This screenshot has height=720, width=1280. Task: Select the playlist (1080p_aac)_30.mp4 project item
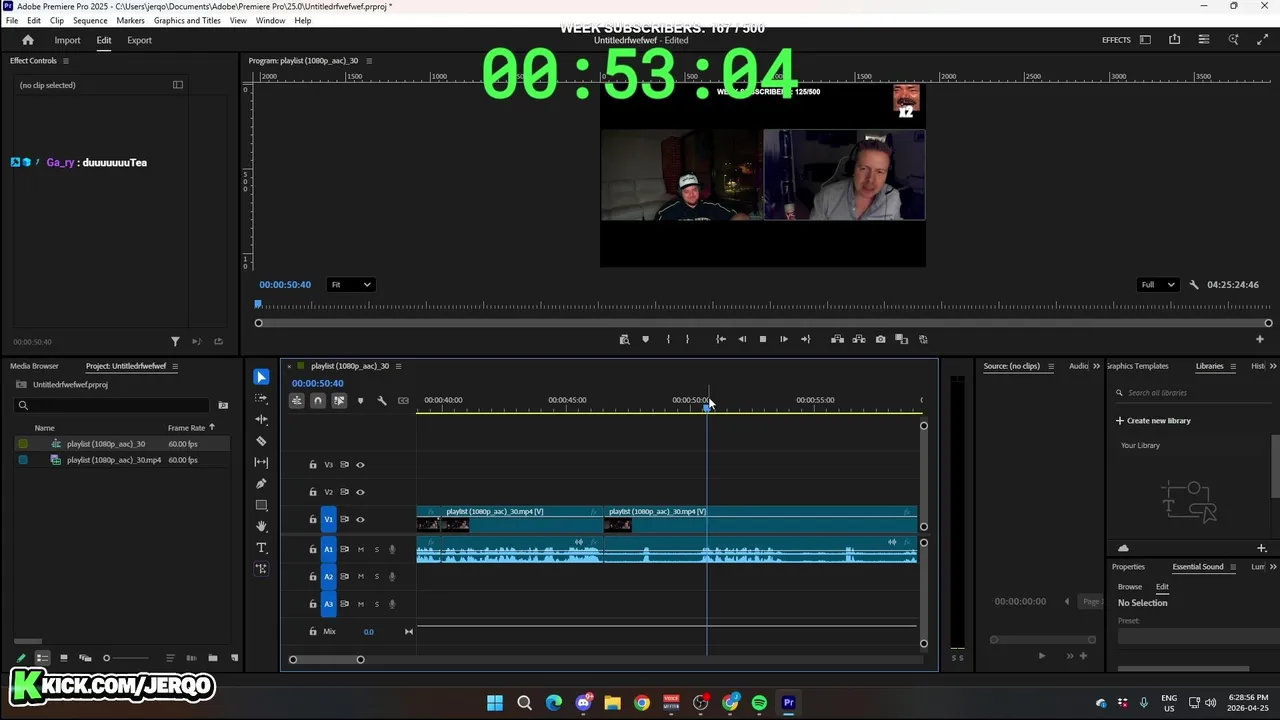click(114, 460)
